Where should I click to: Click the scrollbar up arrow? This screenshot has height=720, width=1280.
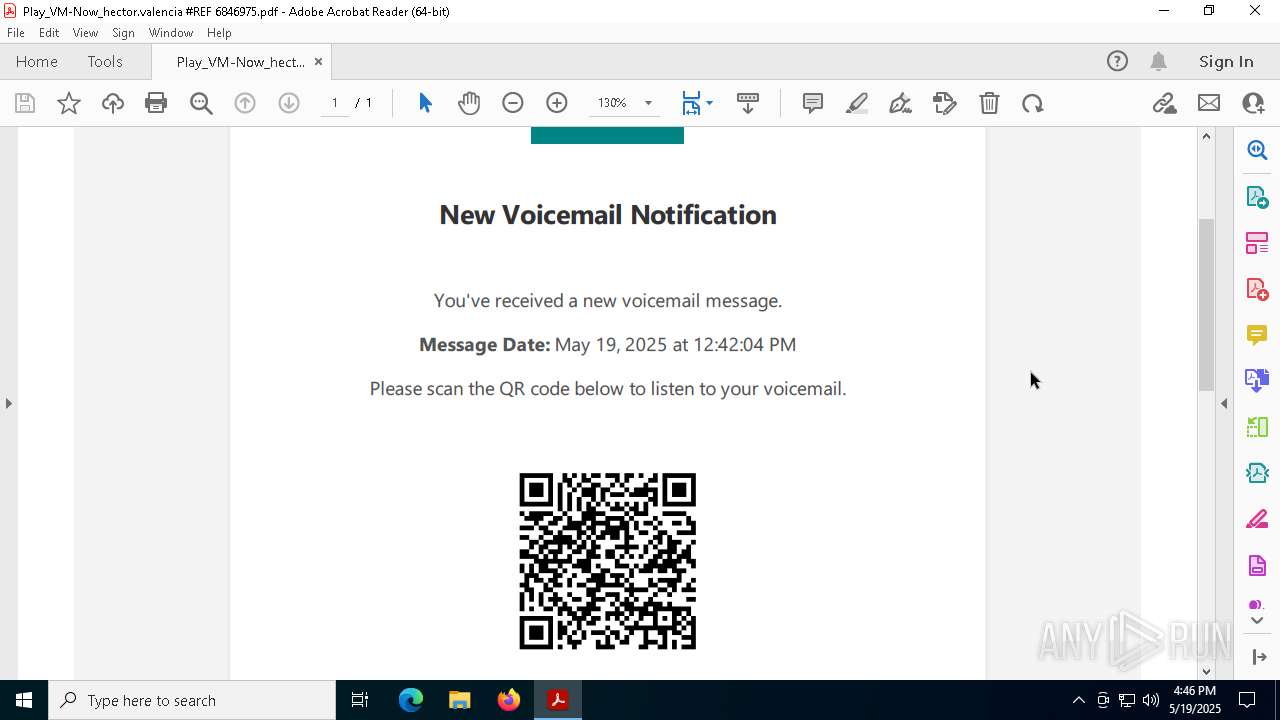[x=1206, y=136]
